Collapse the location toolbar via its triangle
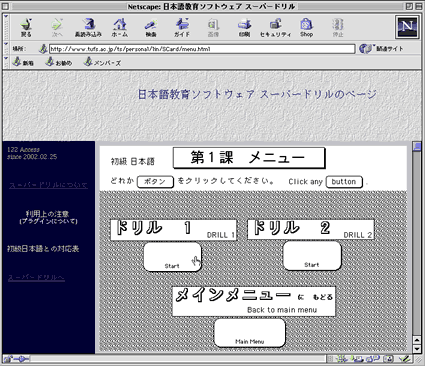This screenshot has width=425, height=366. pyautogui.click(x=6, y=44)
